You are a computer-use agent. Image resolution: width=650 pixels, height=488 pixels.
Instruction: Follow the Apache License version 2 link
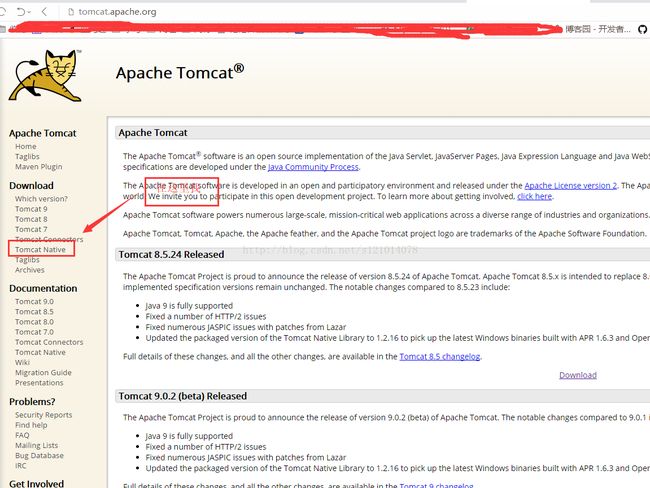[x=570, y=185]
